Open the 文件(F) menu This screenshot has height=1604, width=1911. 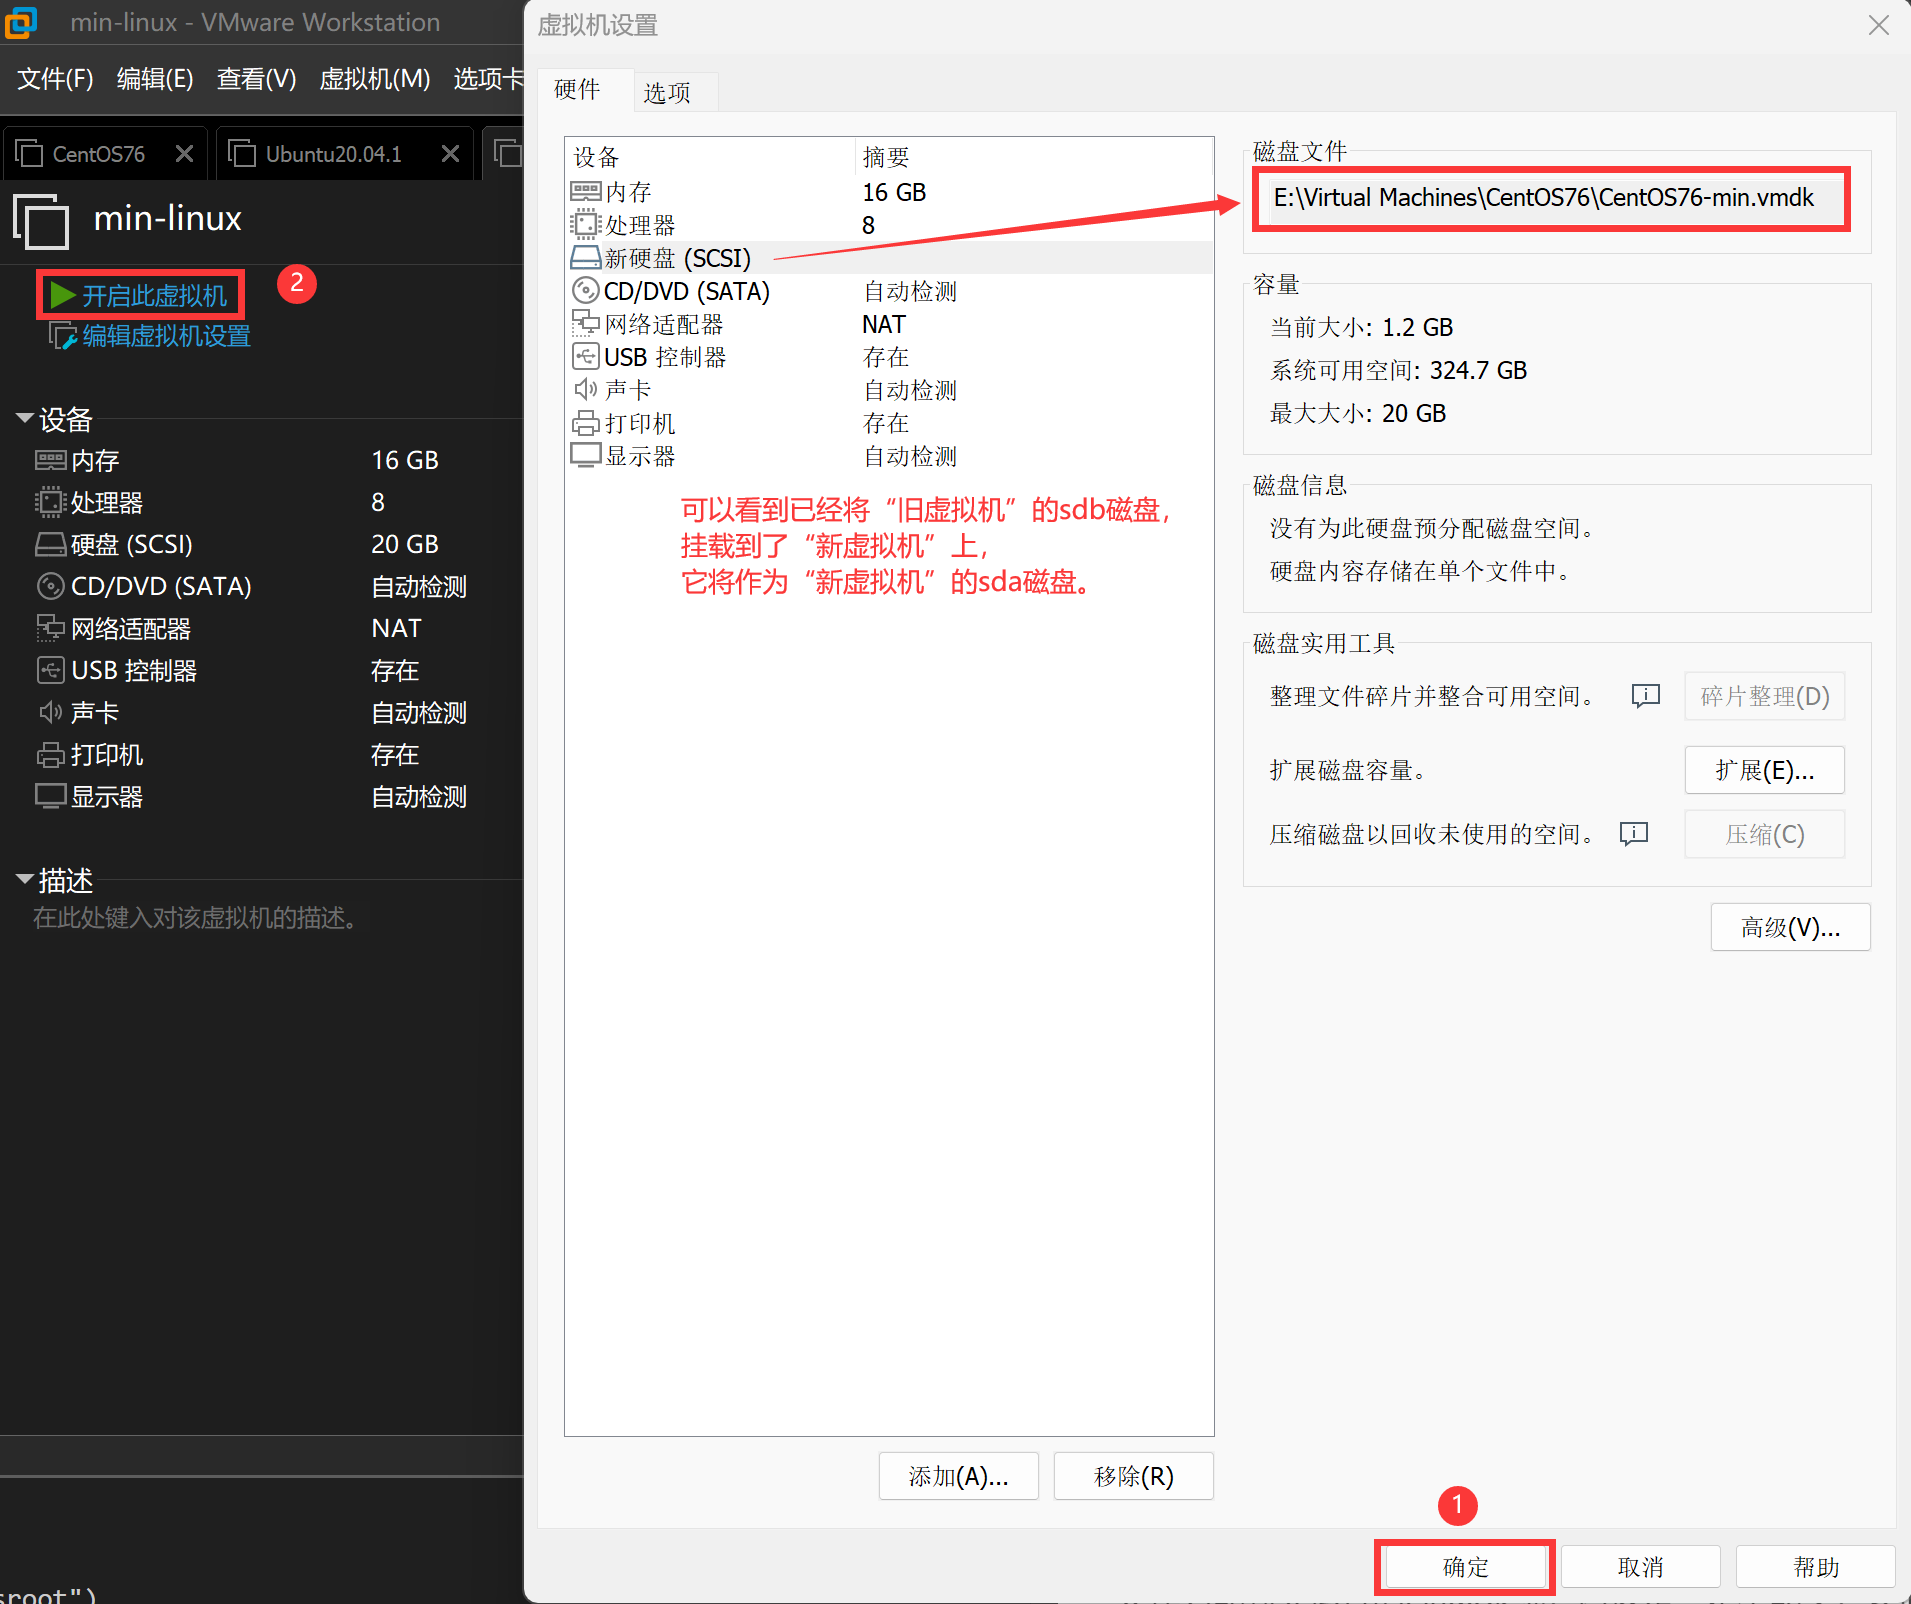[x=55, y=78]
